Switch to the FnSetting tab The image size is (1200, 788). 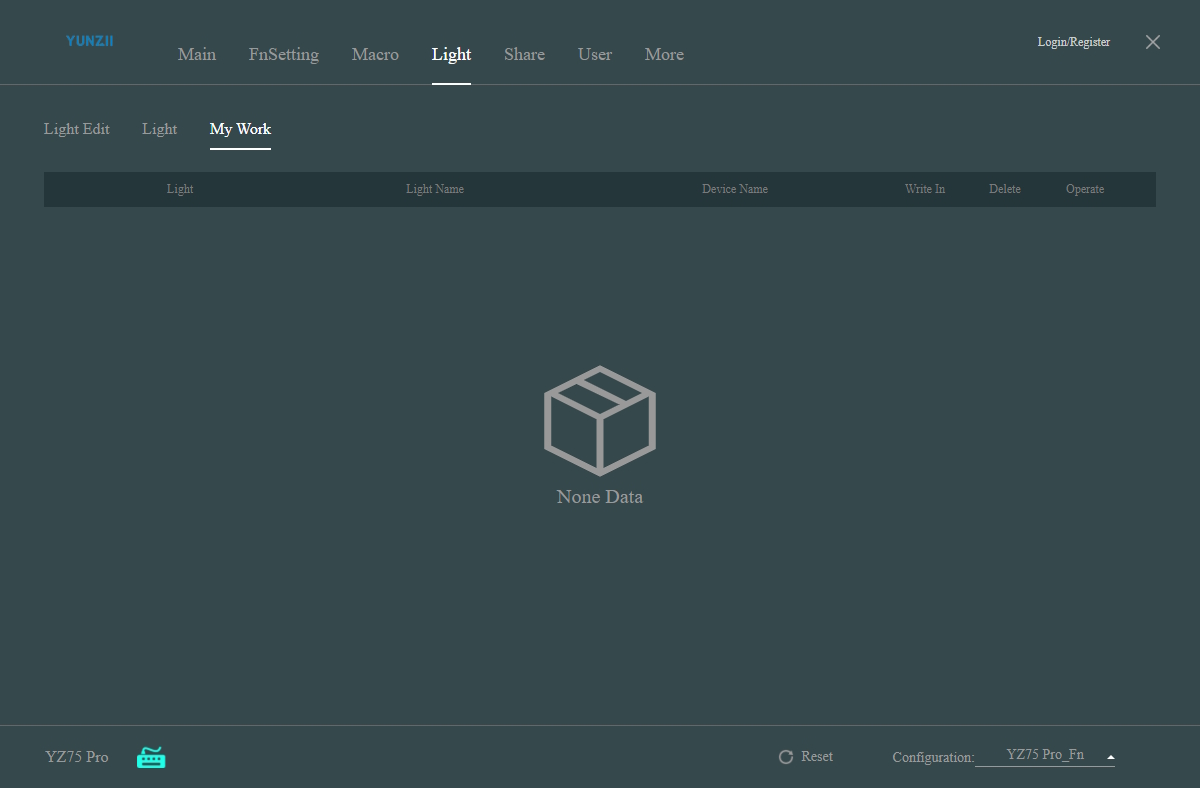[284, 55]
